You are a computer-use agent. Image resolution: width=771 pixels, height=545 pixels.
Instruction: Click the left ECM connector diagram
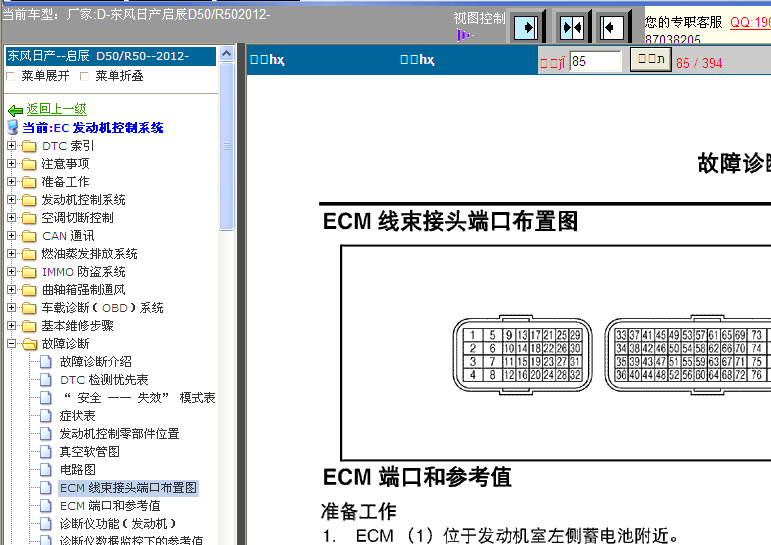click(x=522, y=355)
